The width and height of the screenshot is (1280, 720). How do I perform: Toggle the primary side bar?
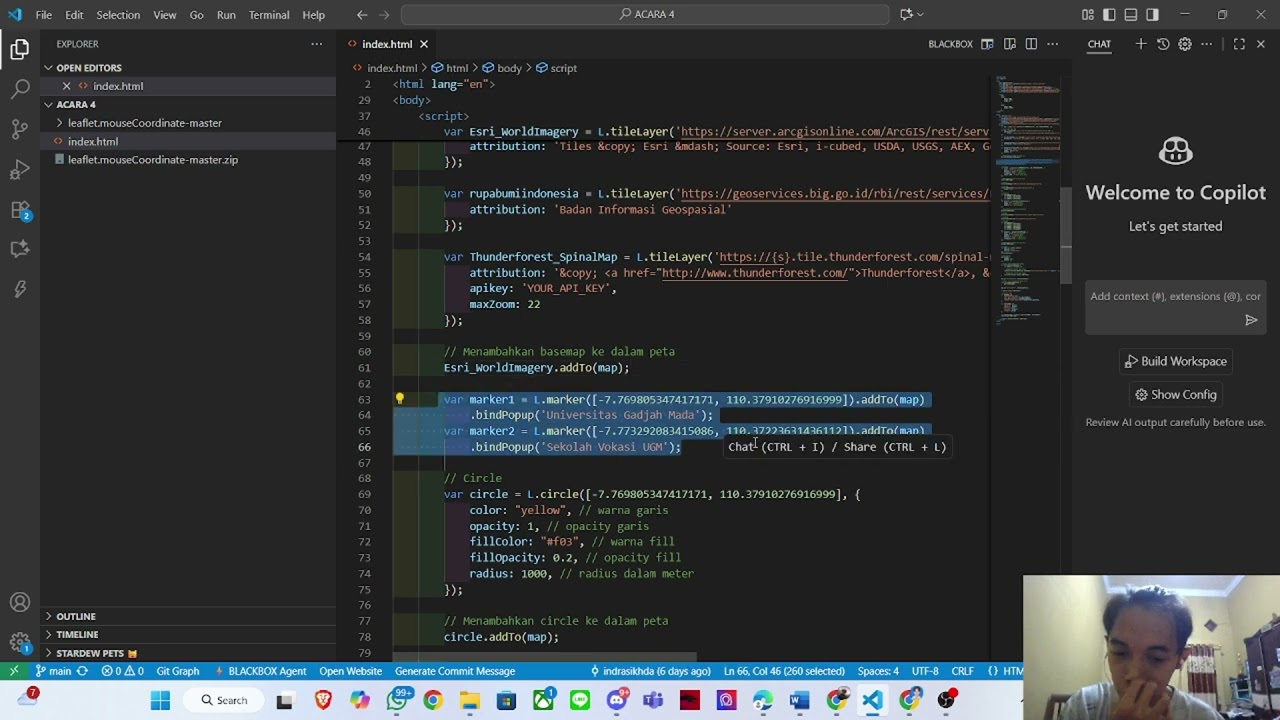click(1109, 15)
